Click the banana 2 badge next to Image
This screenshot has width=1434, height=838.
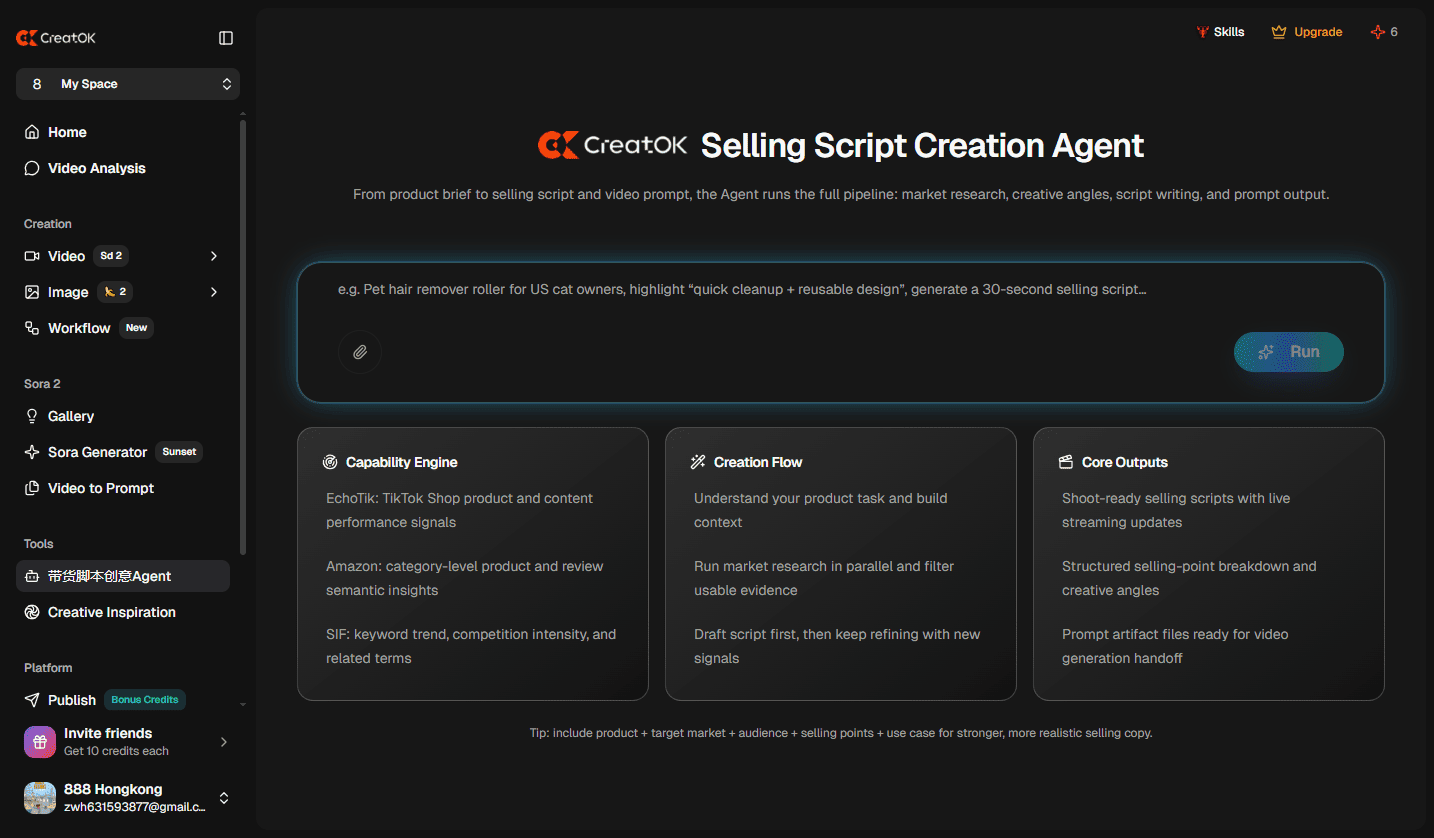point(115,292)
